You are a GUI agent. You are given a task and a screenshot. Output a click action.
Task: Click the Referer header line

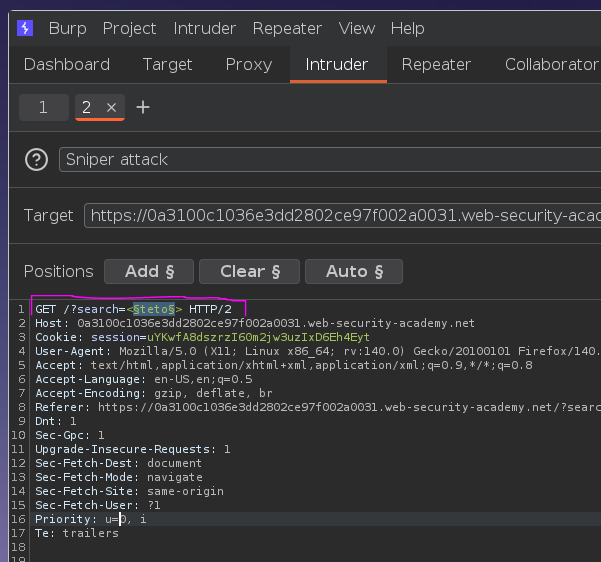pyautogui.click(x=317, y=407)
